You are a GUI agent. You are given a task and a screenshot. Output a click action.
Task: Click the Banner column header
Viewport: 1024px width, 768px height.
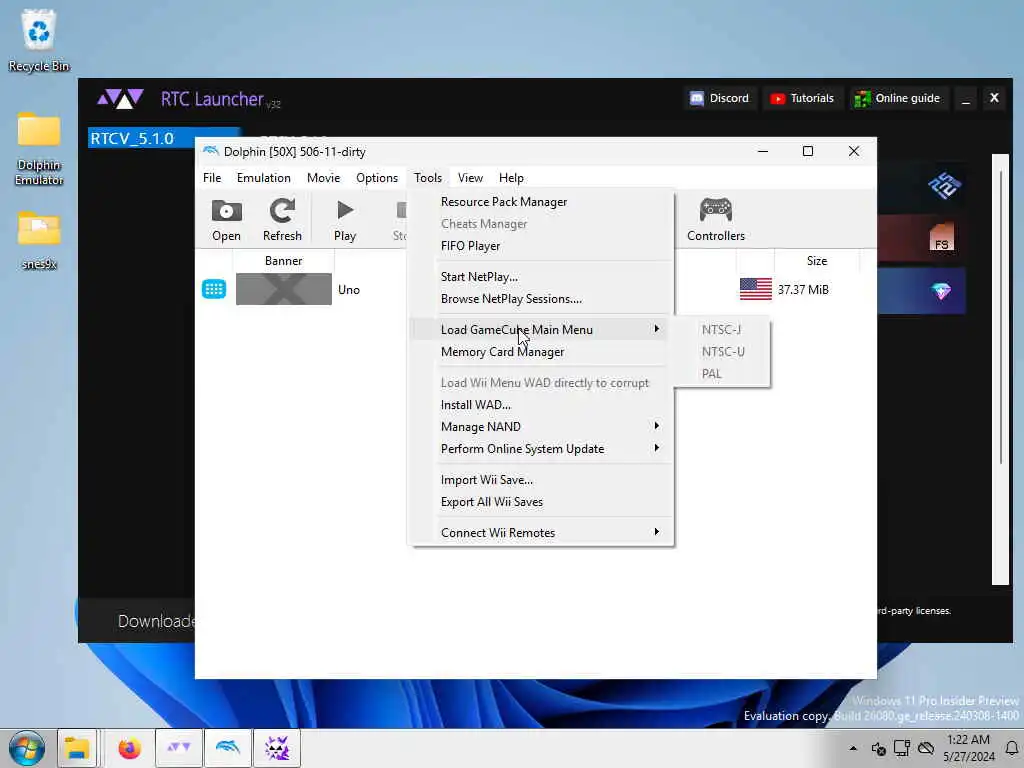(283, 261)
